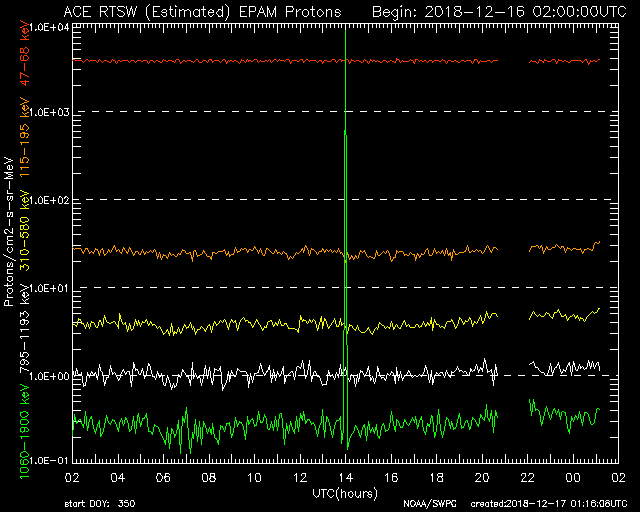Screen dimensions: 640x512
Task: Click the chart title ACE RTSW EPAM Protons
Action: (x=201, y=11)
